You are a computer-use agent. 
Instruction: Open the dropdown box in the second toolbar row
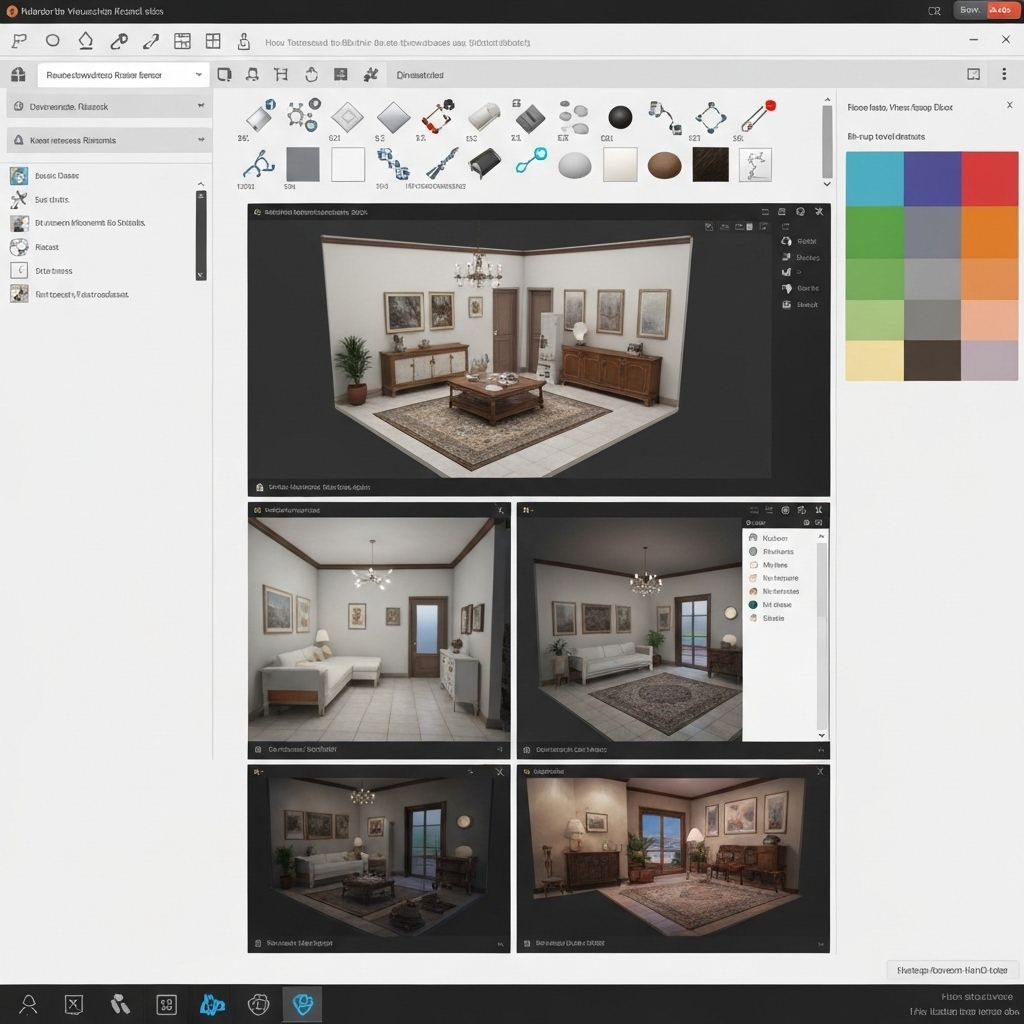tap(123, 75)
